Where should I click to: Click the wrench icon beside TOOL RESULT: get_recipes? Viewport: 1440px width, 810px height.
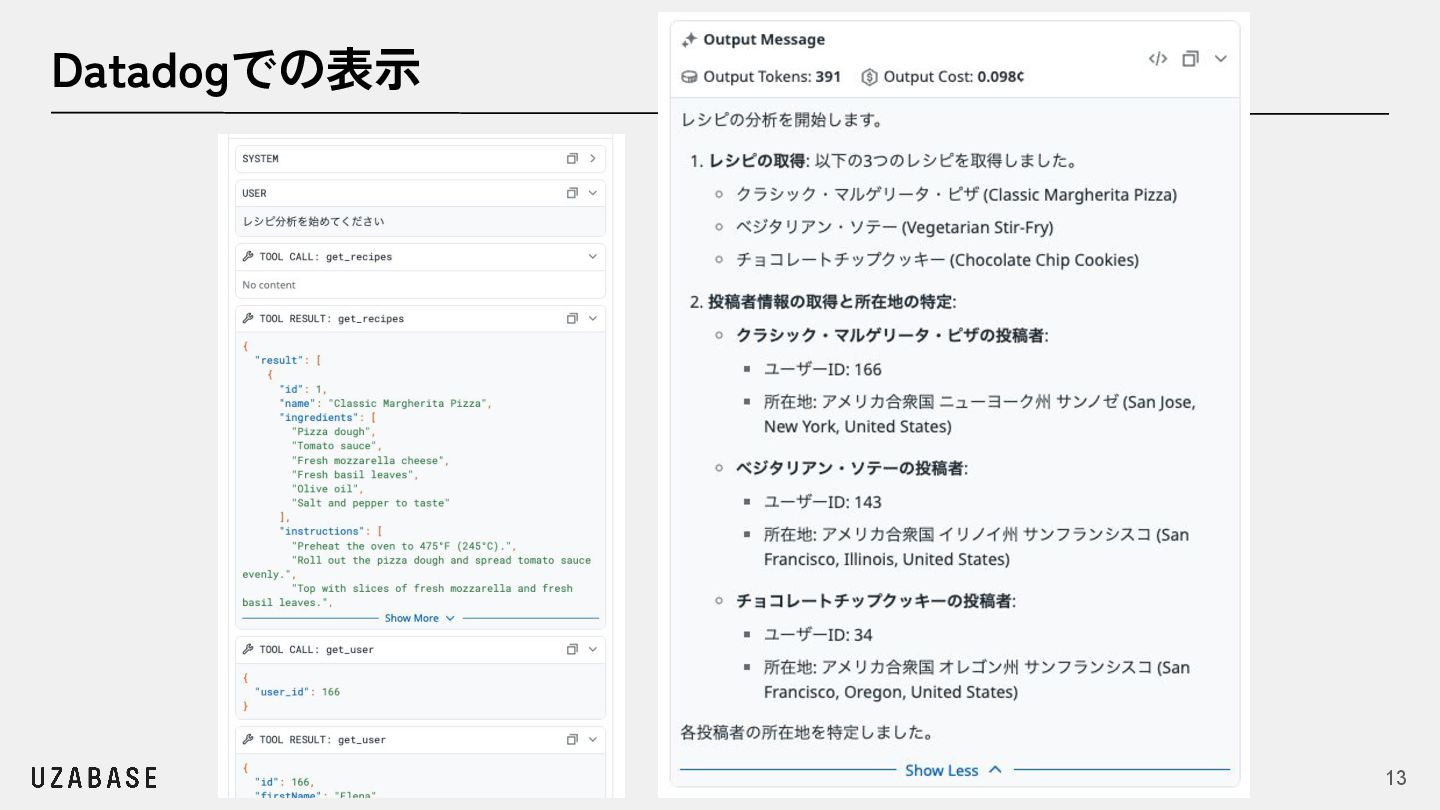[x=248, y=319]
